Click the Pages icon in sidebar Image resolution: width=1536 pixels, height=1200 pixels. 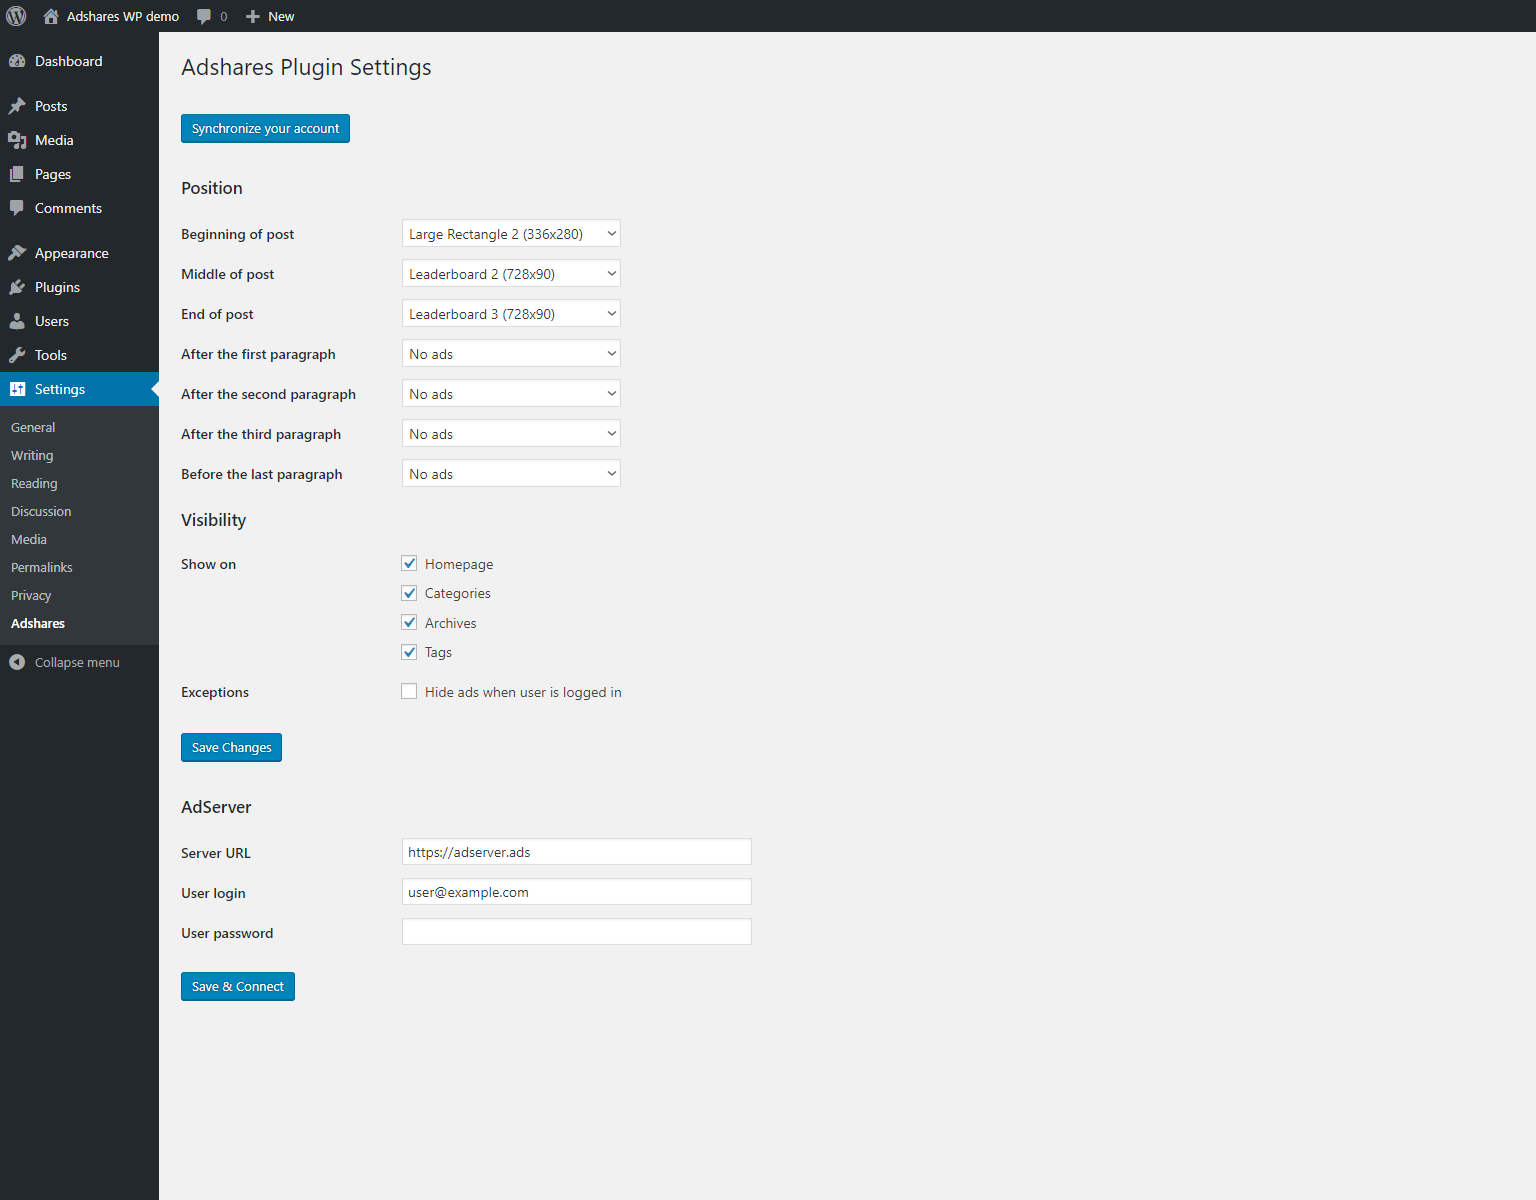click(17, 174)
